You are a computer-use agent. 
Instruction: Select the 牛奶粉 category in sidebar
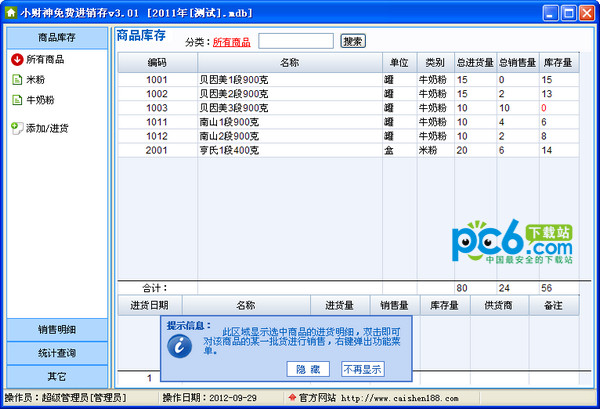tap(40, 100)
